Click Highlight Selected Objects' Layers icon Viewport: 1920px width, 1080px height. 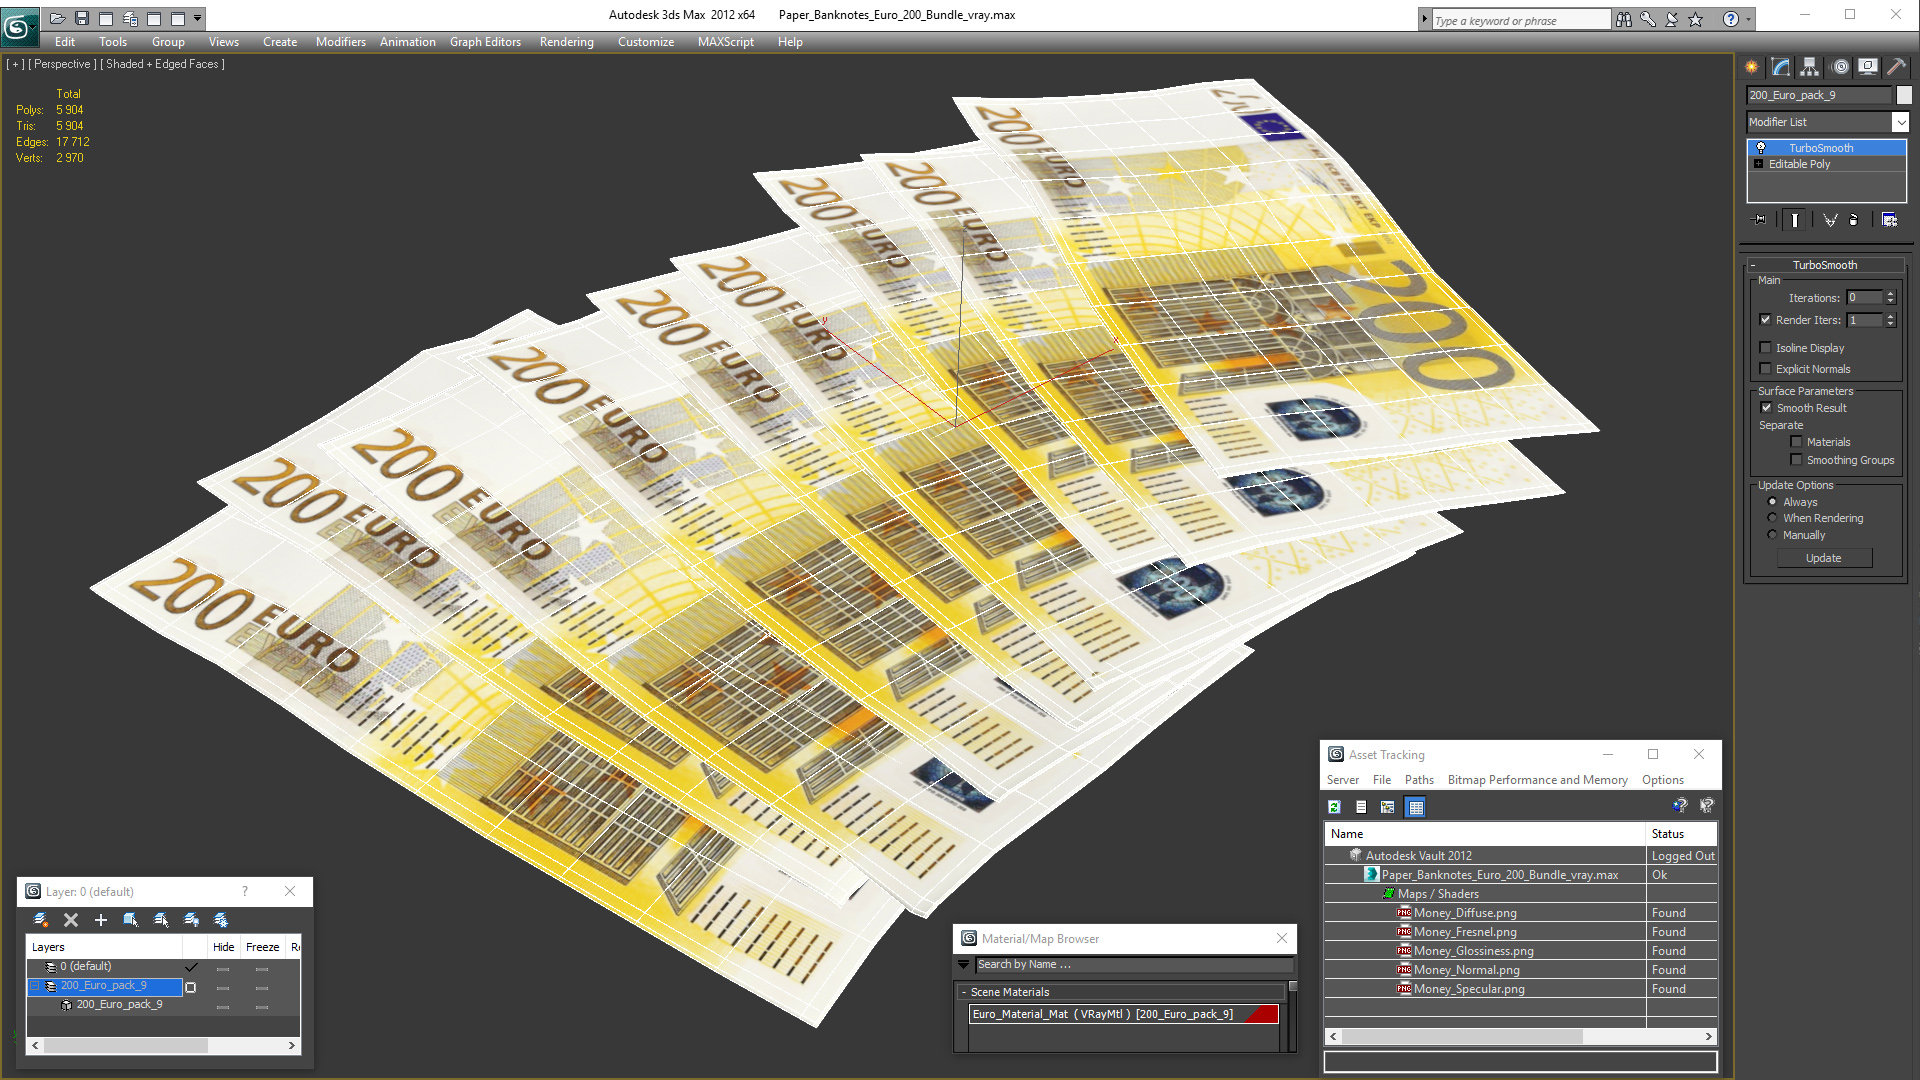point(161,920)
